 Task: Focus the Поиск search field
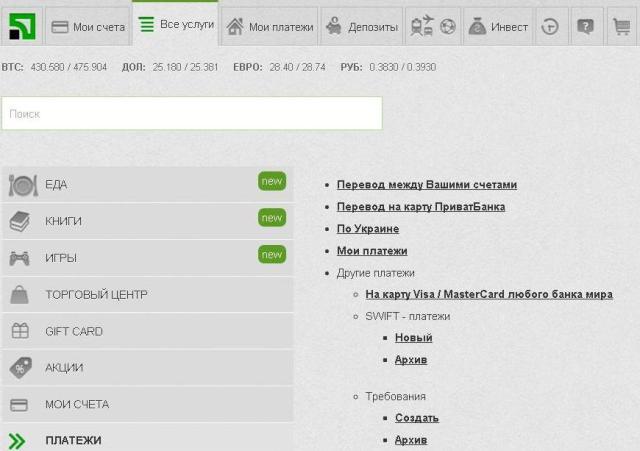(192, 113)
